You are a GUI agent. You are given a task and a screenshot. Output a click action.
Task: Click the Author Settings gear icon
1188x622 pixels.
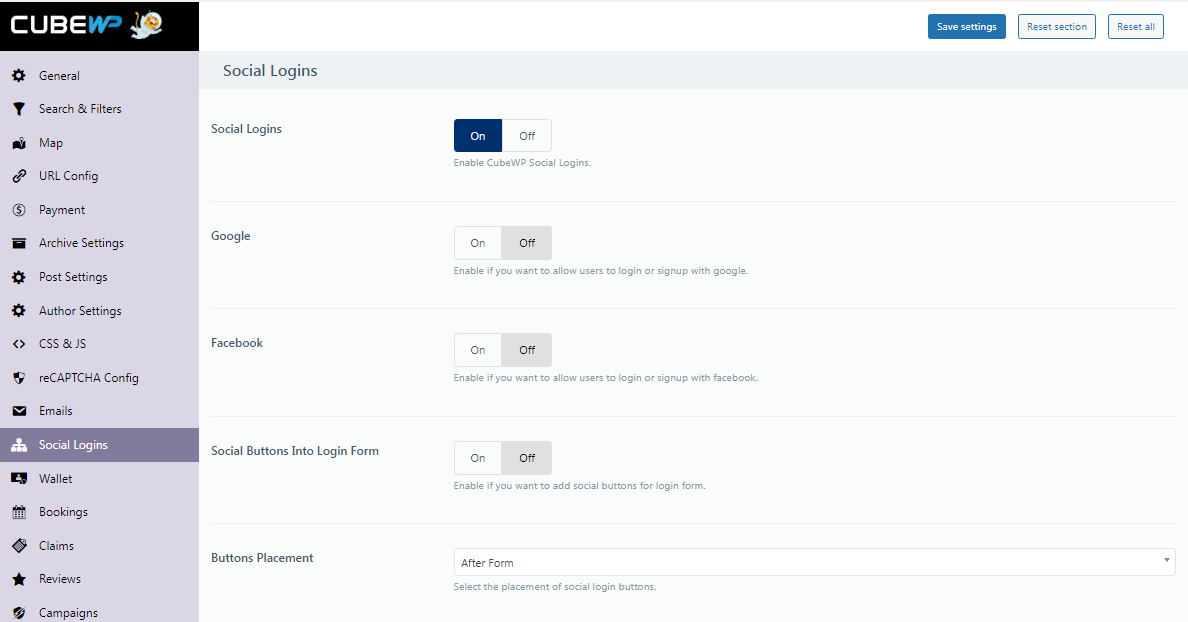[x=19, y=311]
